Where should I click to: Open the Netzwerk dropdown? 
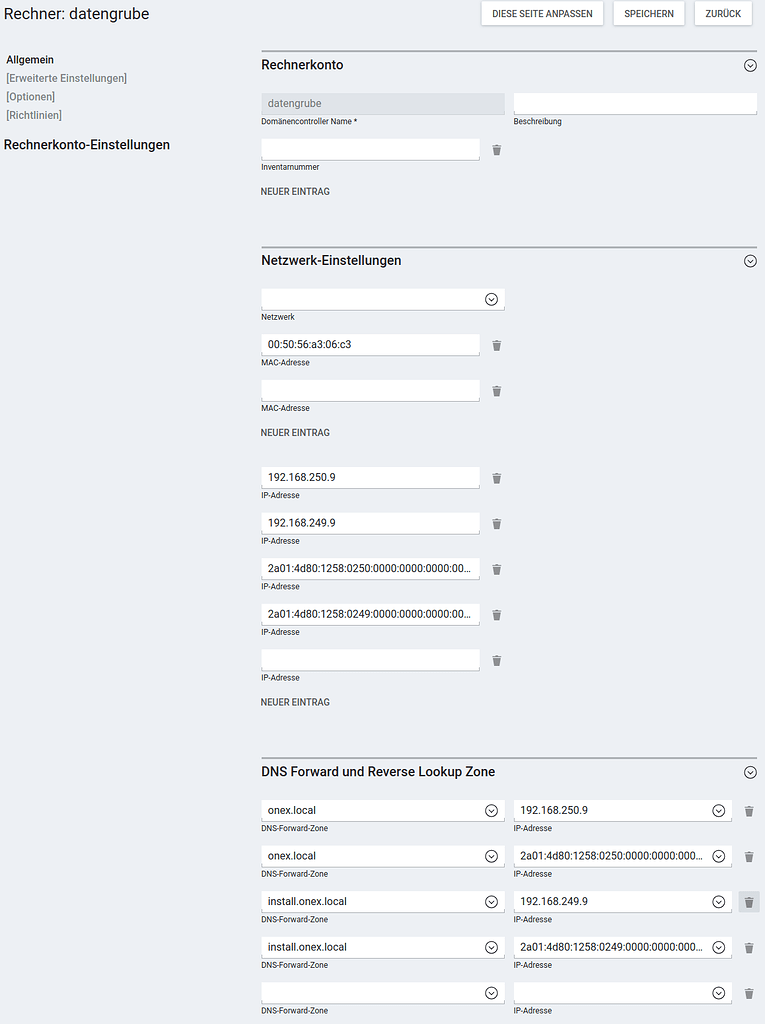491,299
